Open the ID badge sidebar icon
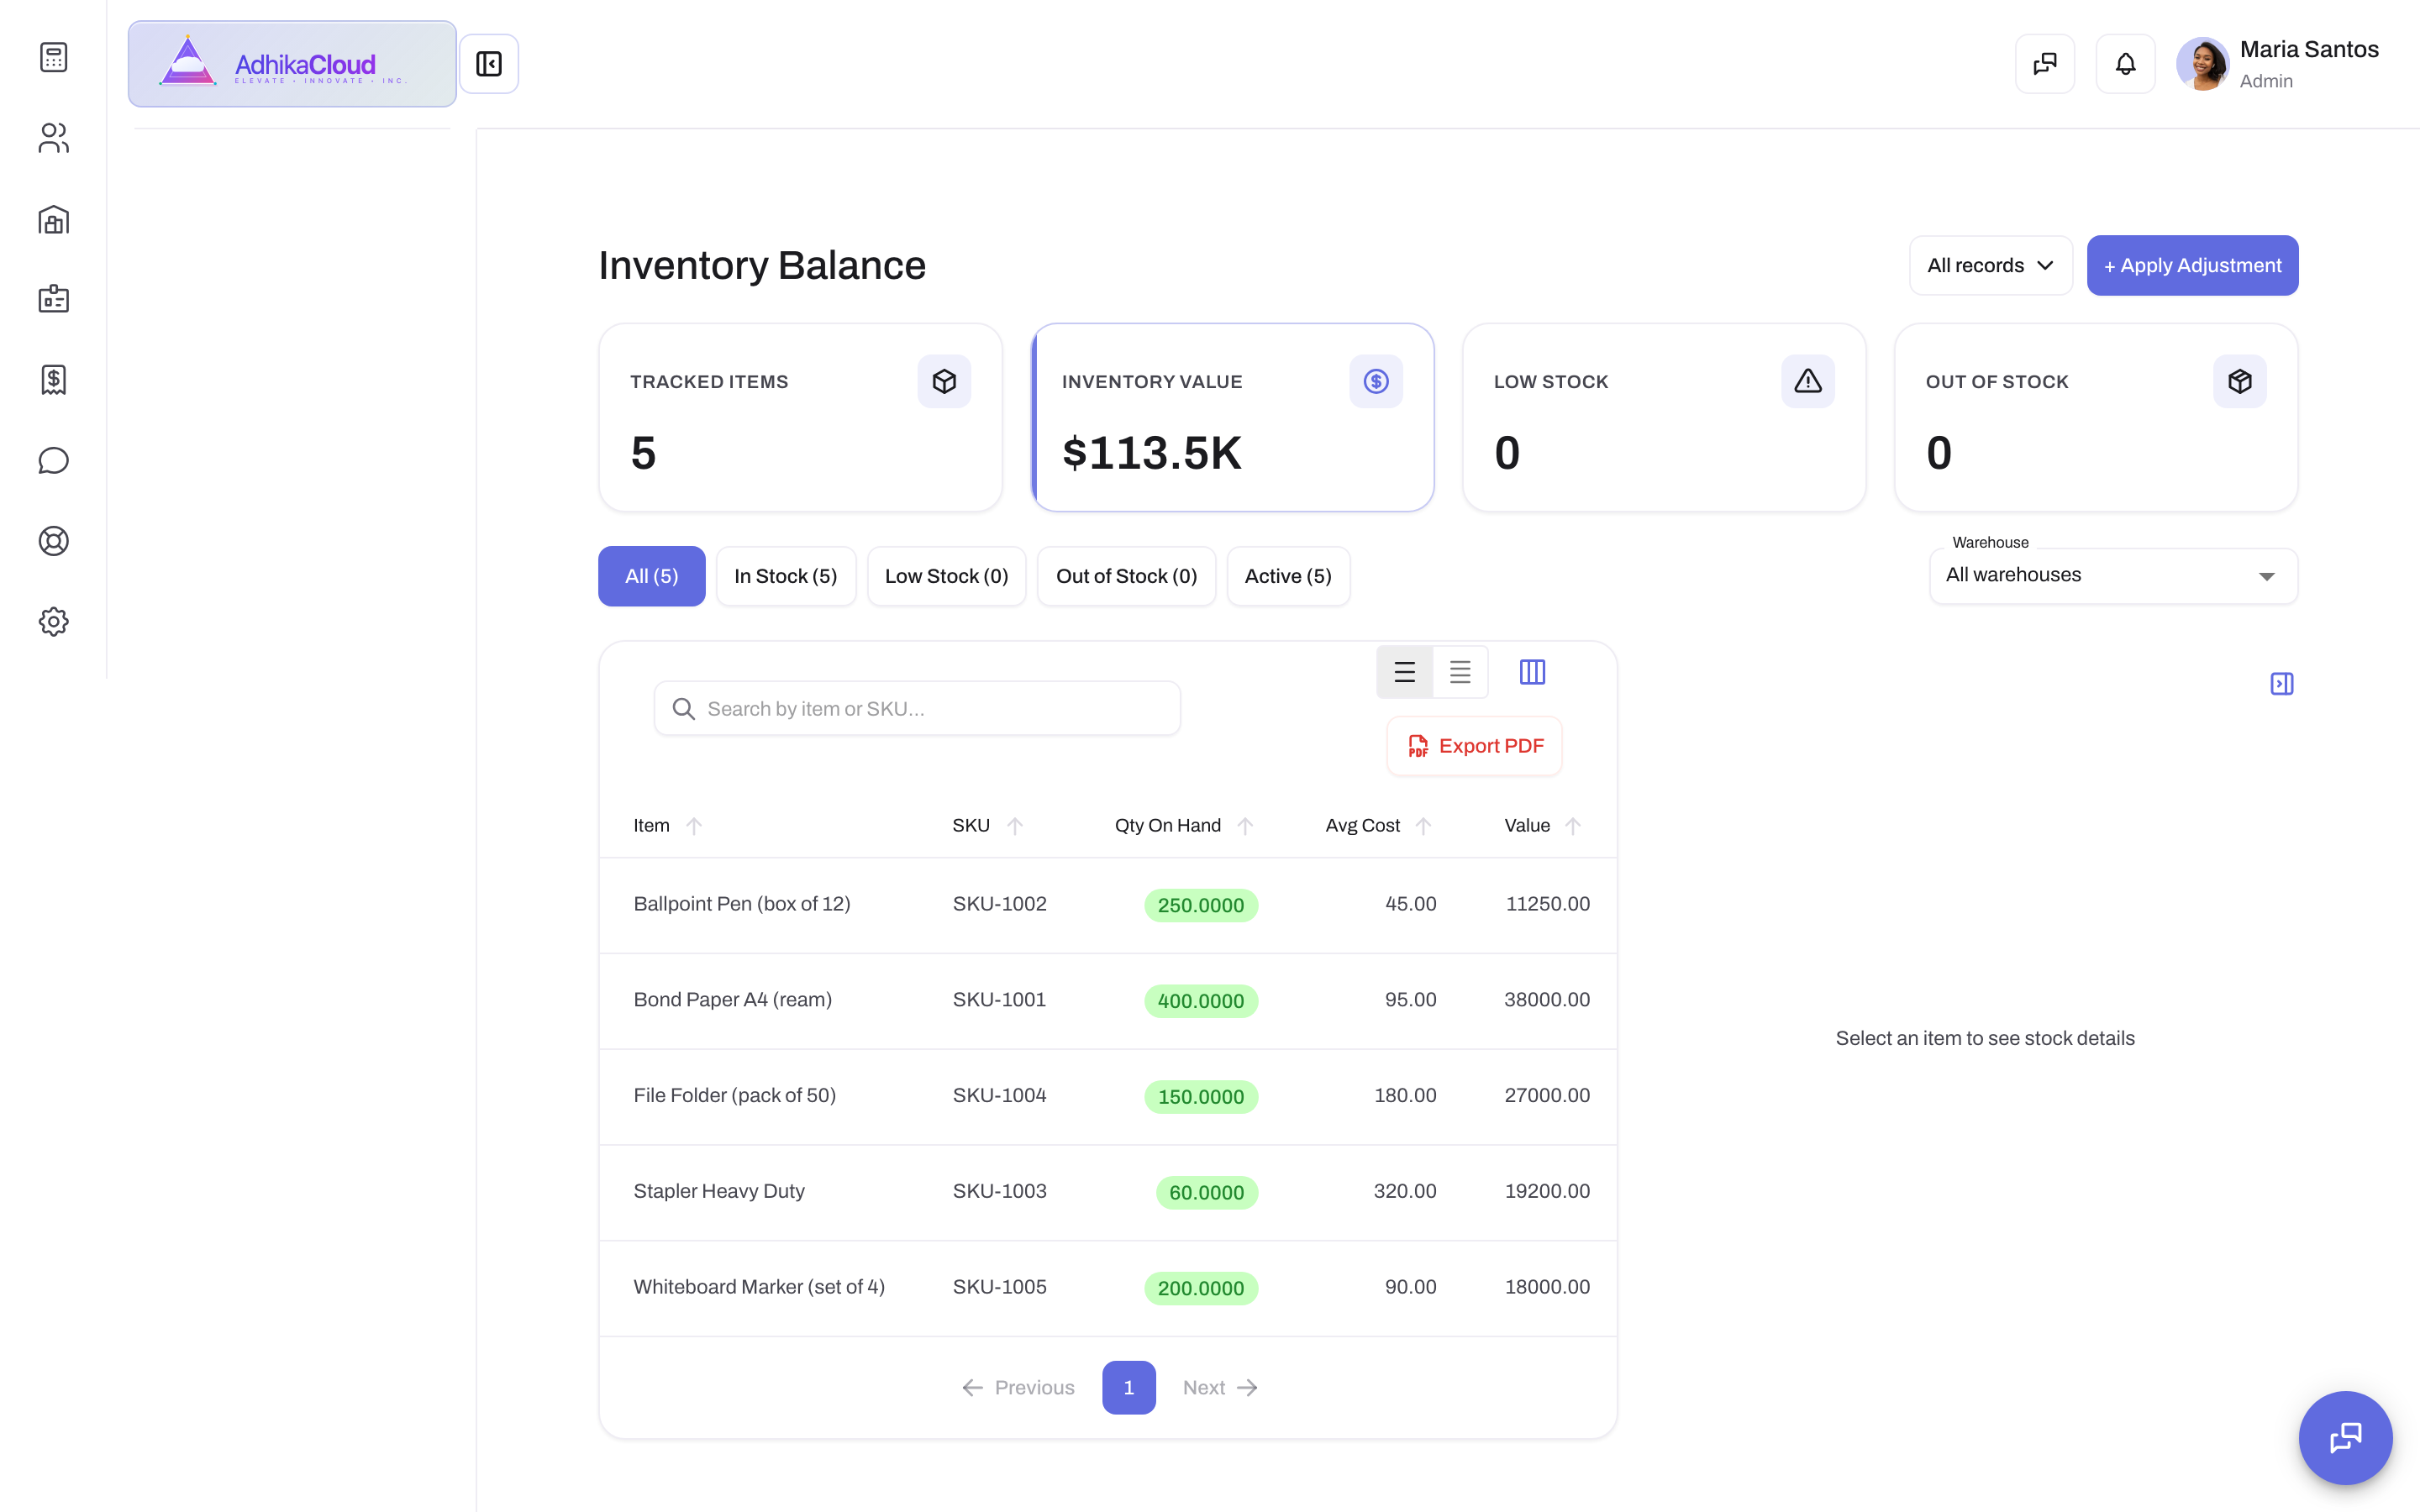The image size is (2420, 1512). pos(53,299)
